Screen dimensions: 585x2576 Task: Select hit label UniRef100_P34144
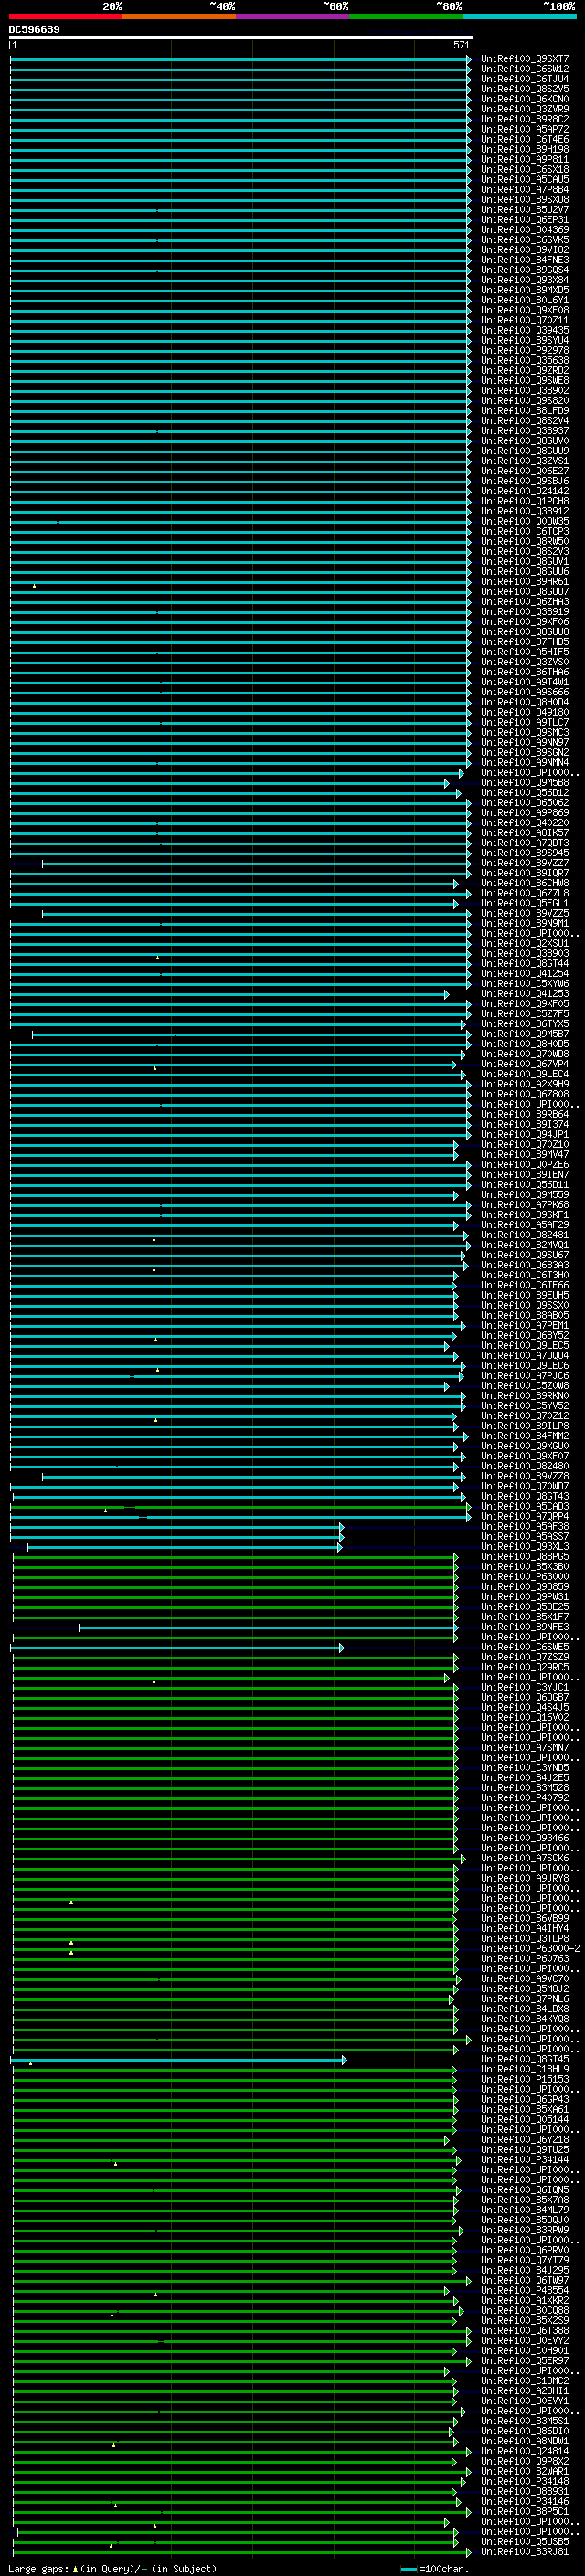(525, 2160)
